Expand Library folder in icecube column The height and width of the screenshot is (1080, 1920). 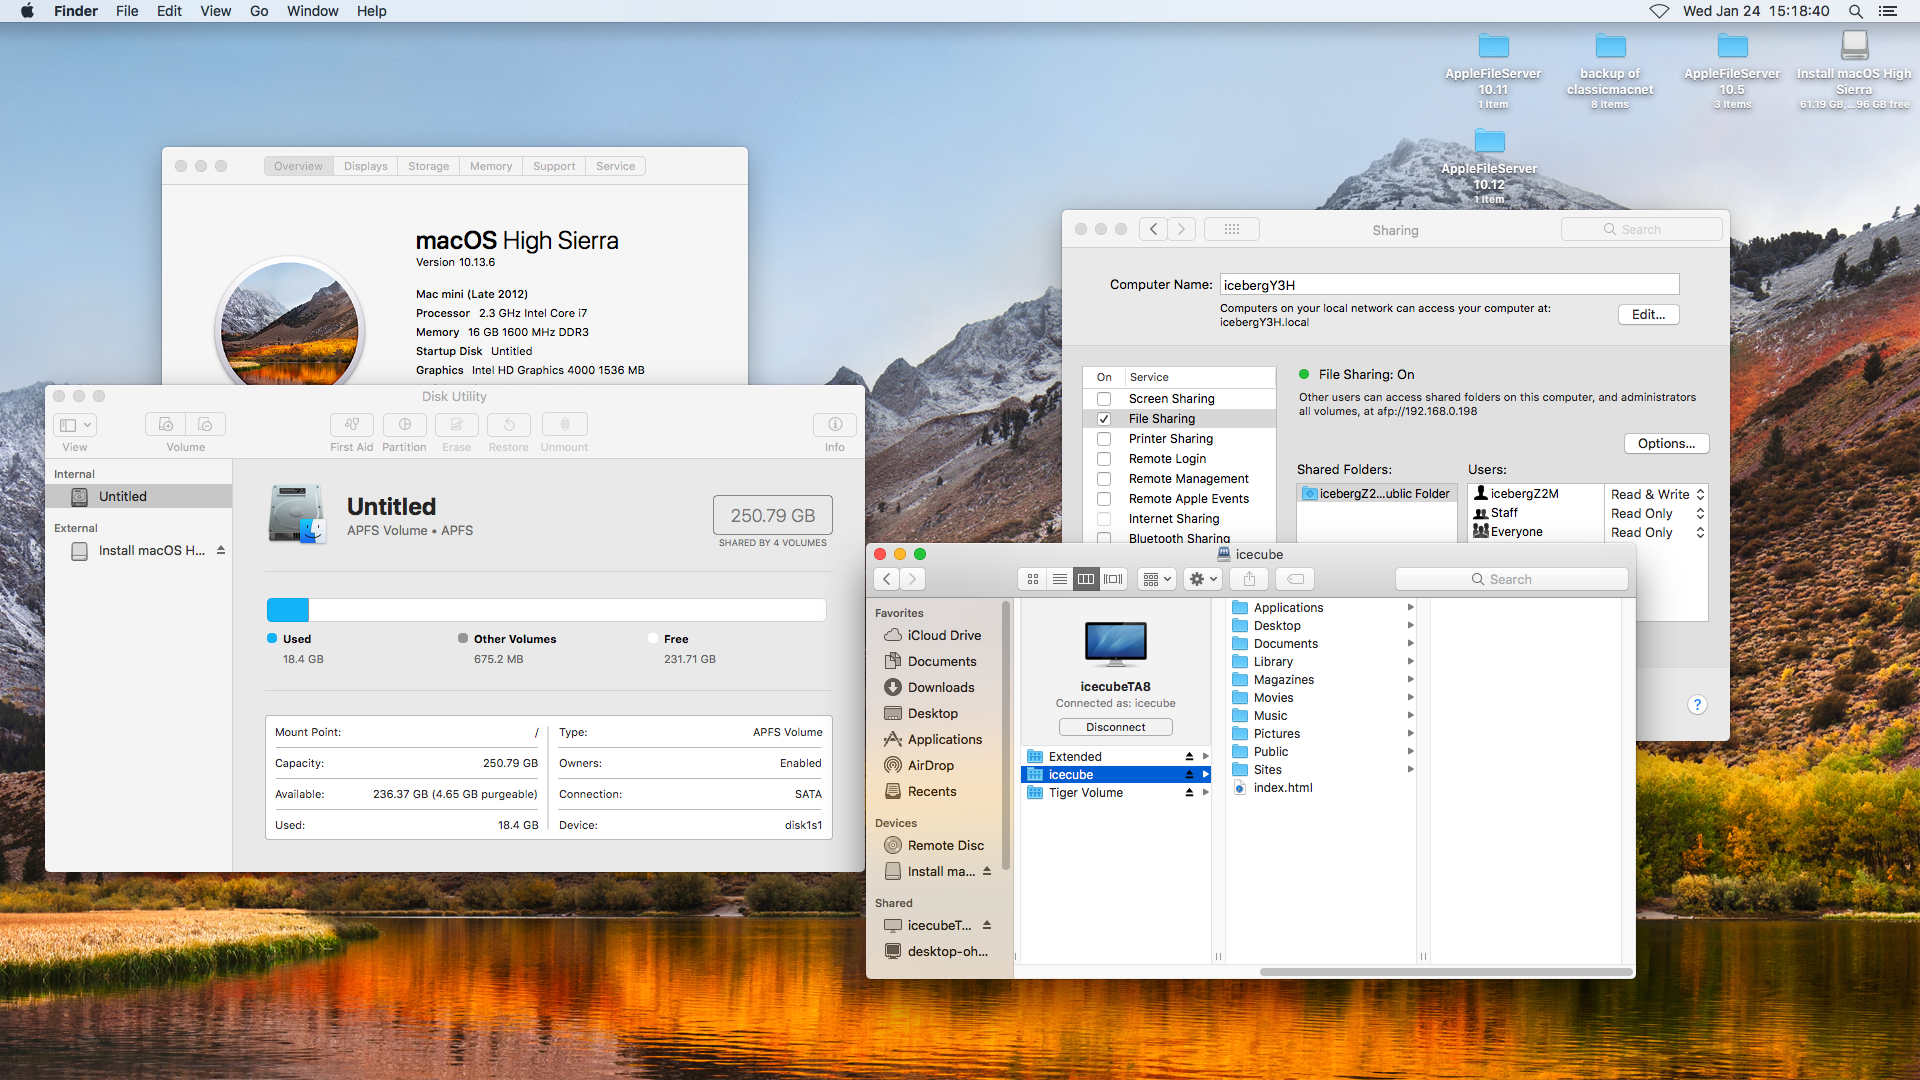click(x=1410, y=662)
